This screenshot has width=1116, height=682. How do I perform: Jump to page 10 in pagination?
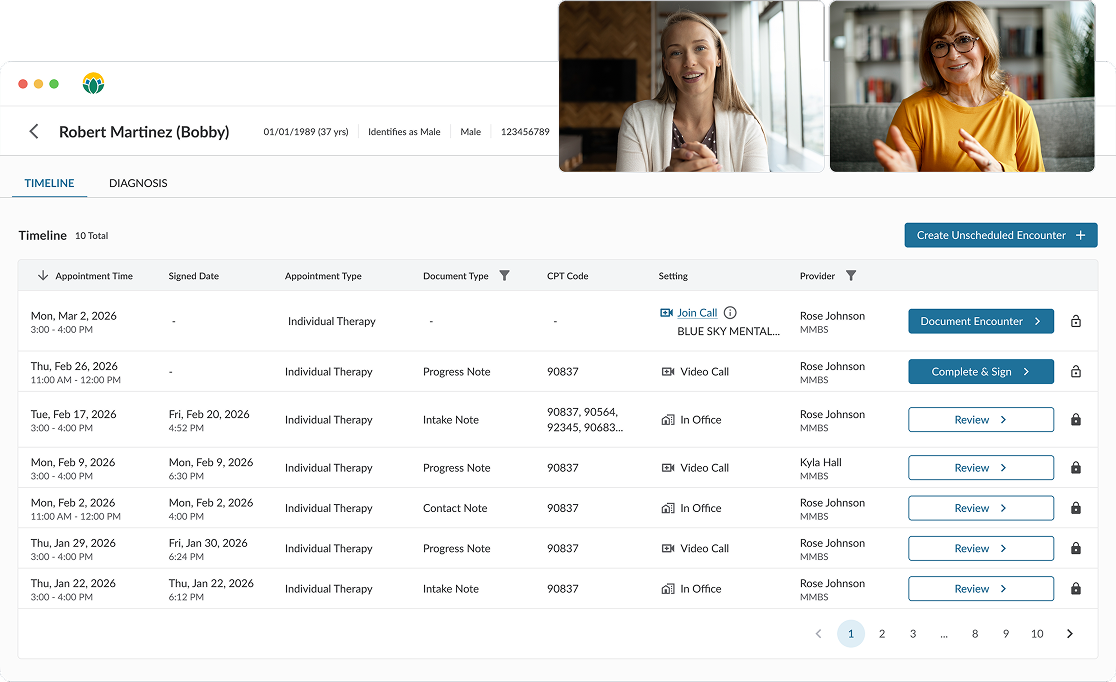click(1037, 634)
